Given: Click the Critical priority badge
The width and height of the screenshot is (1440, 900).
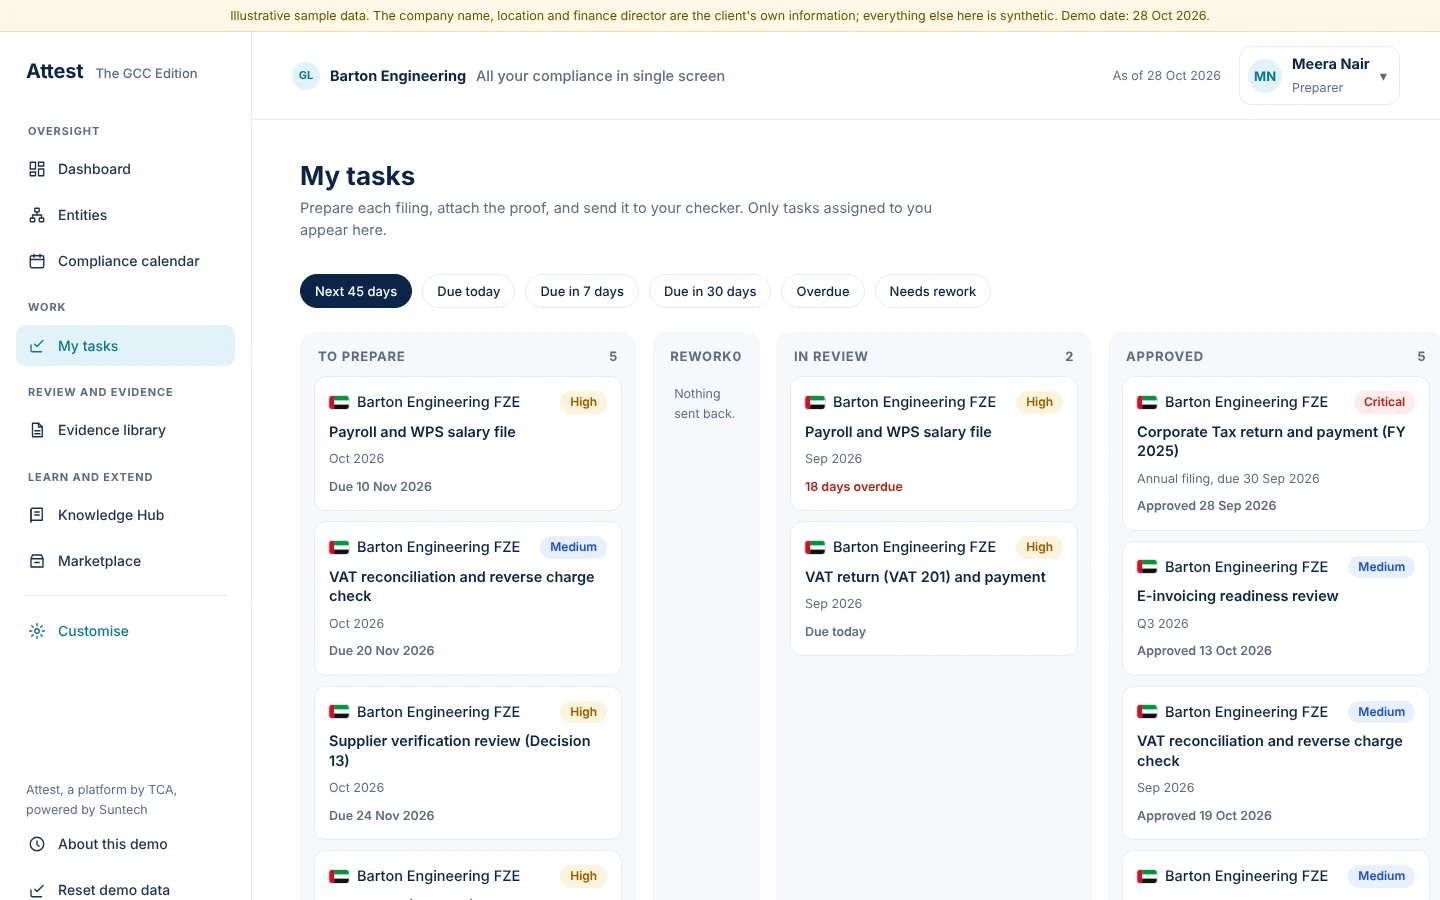Looking at the screenshot, I should tap(1384, 402).
